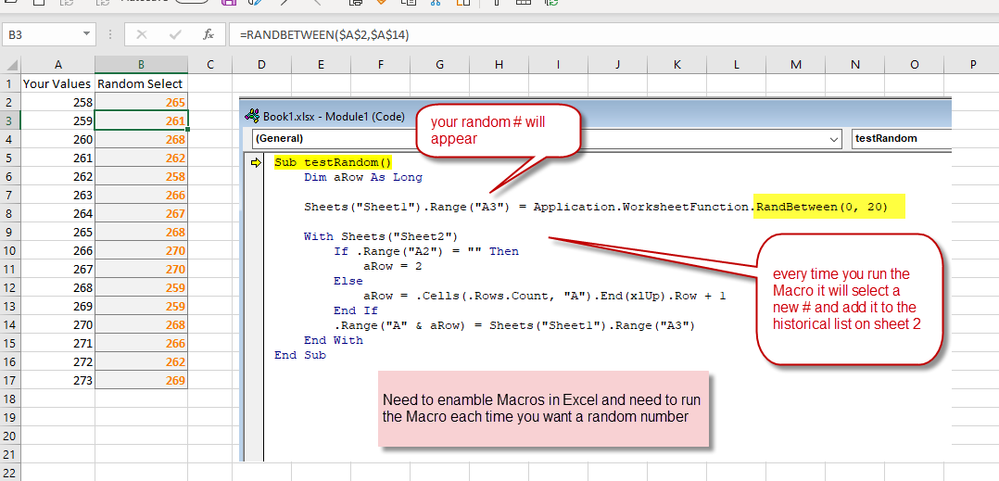The height and width of the screenshot is (481, 999).
Task: Select column A header
Action: 58,64
